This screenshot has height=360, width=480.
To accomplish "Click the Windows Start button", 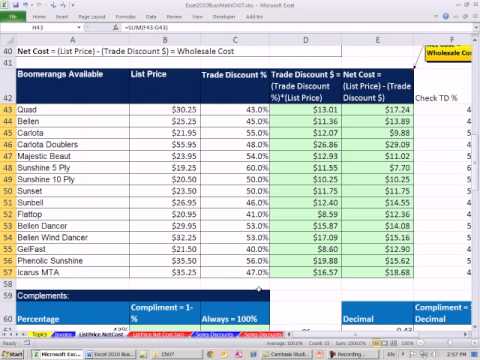I will point(12,354).
